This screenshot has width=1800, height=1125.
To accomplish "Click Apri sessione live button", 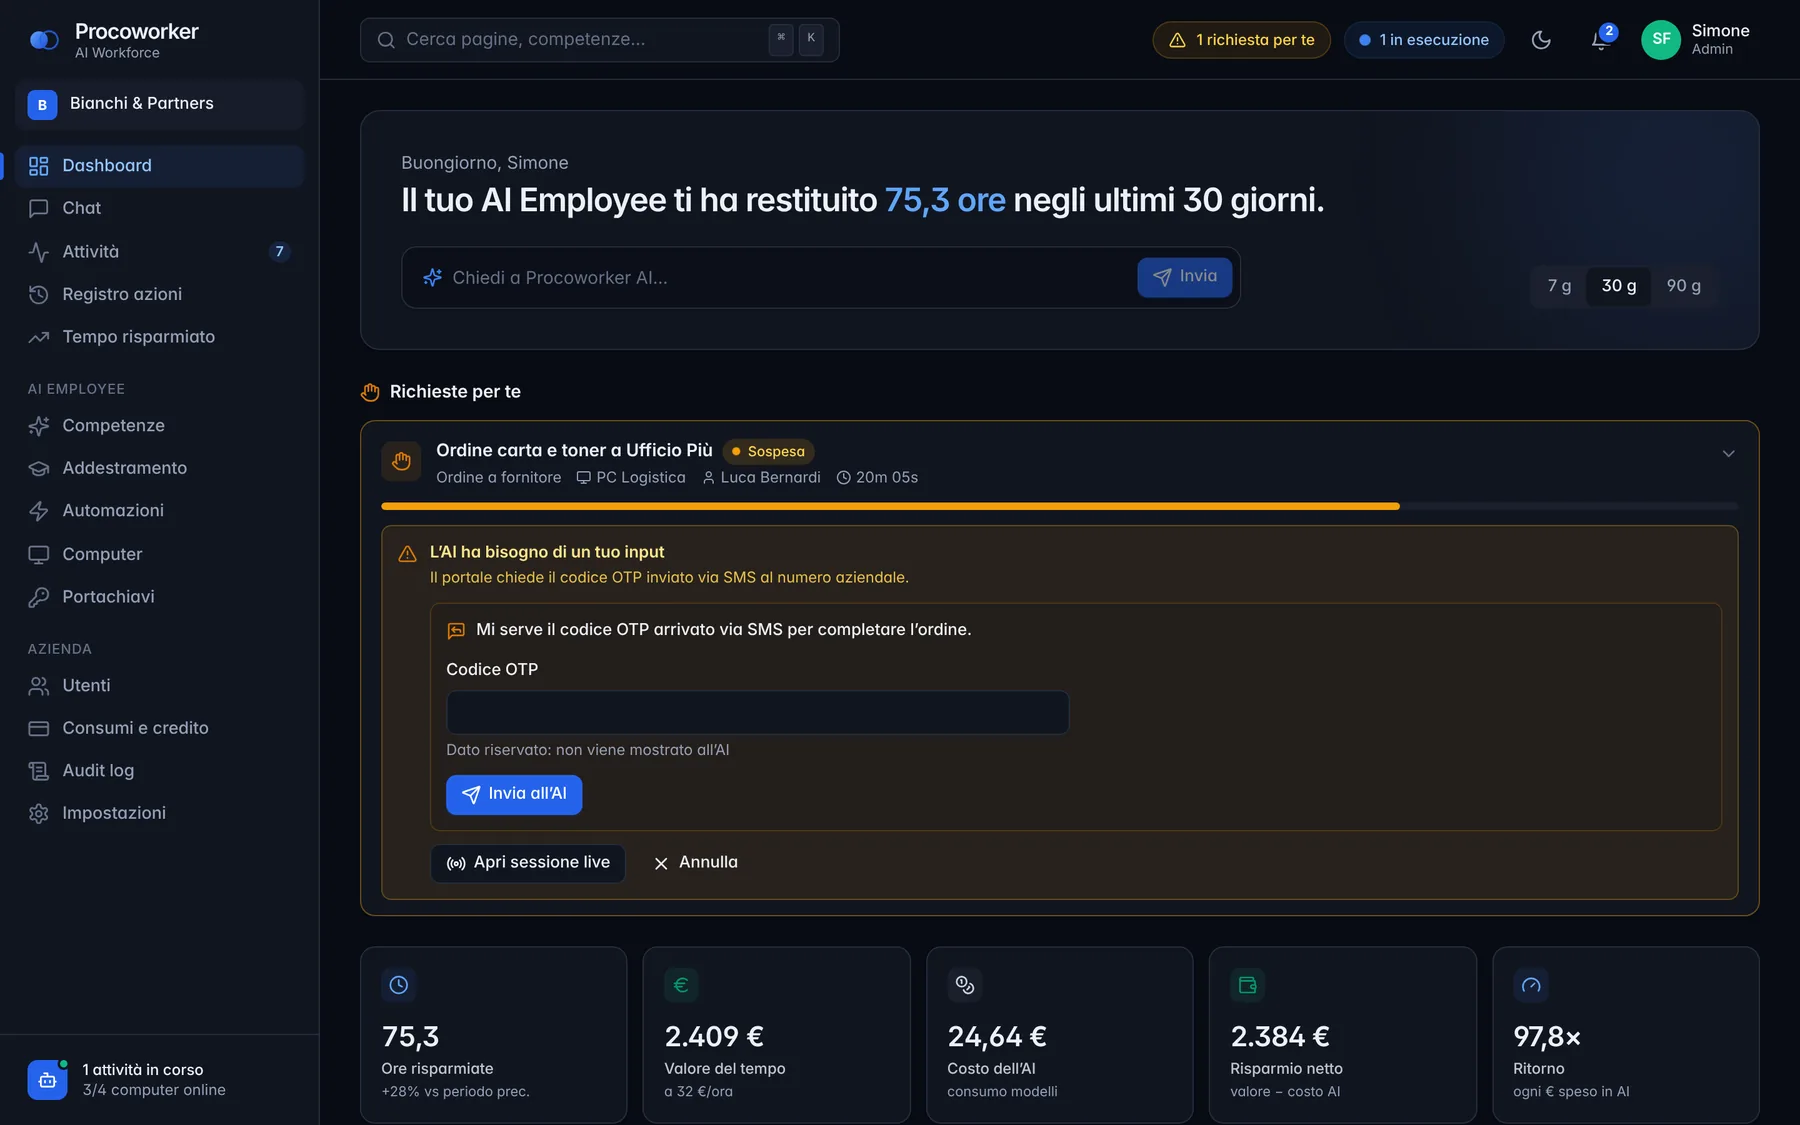I will click(x=528, y=863).
